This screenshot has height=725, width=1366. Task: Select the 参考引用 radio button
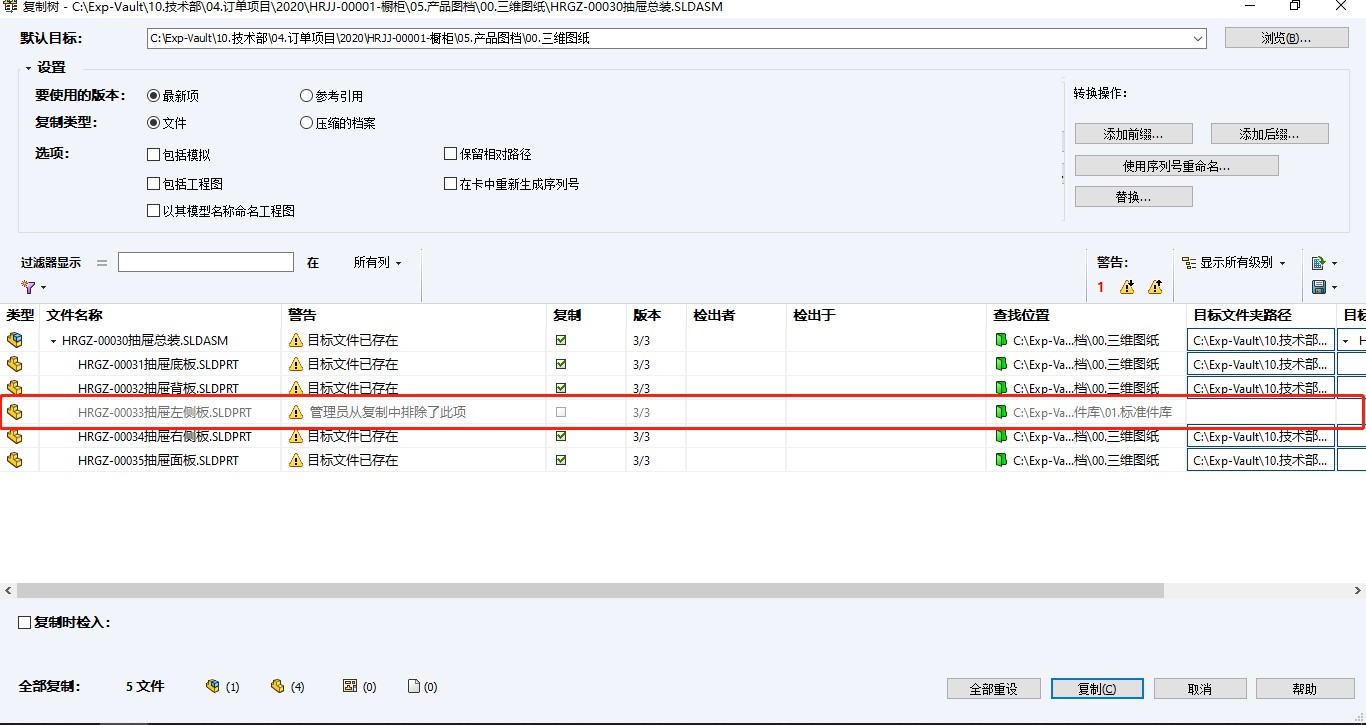(306, 95)
